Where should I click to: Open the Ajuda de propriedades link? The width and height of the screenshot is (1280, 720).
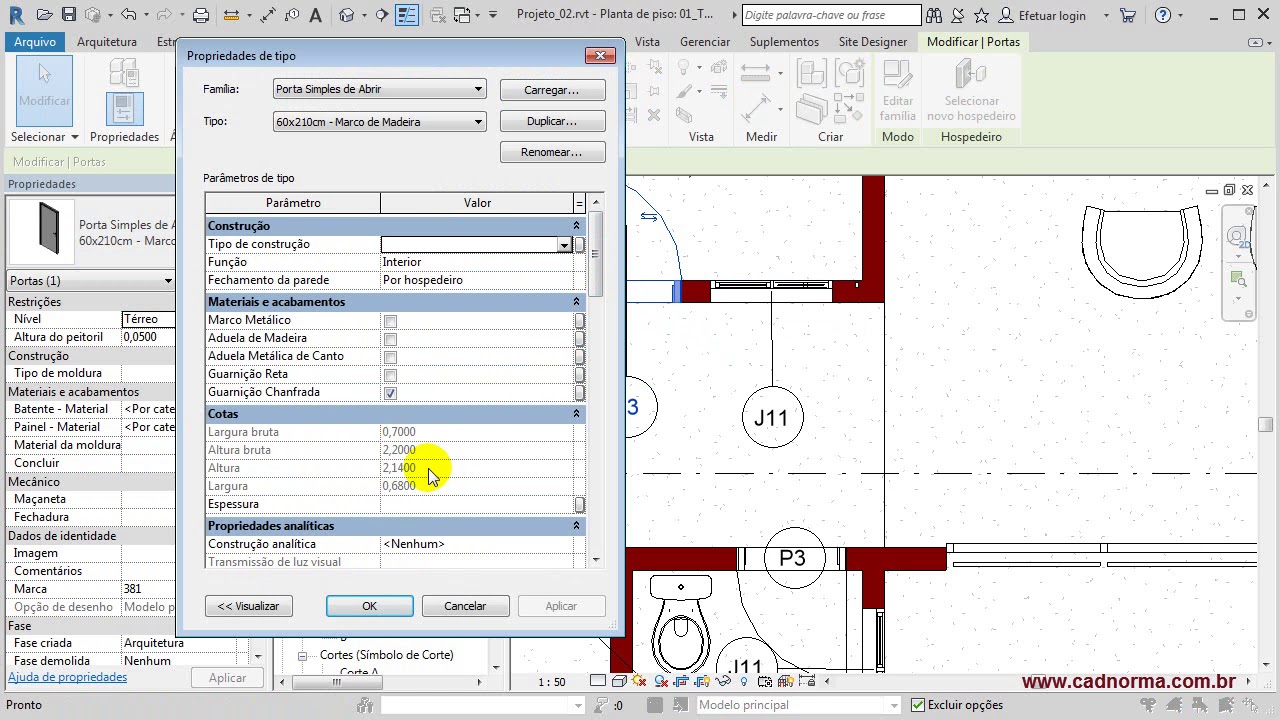point(67,677)
